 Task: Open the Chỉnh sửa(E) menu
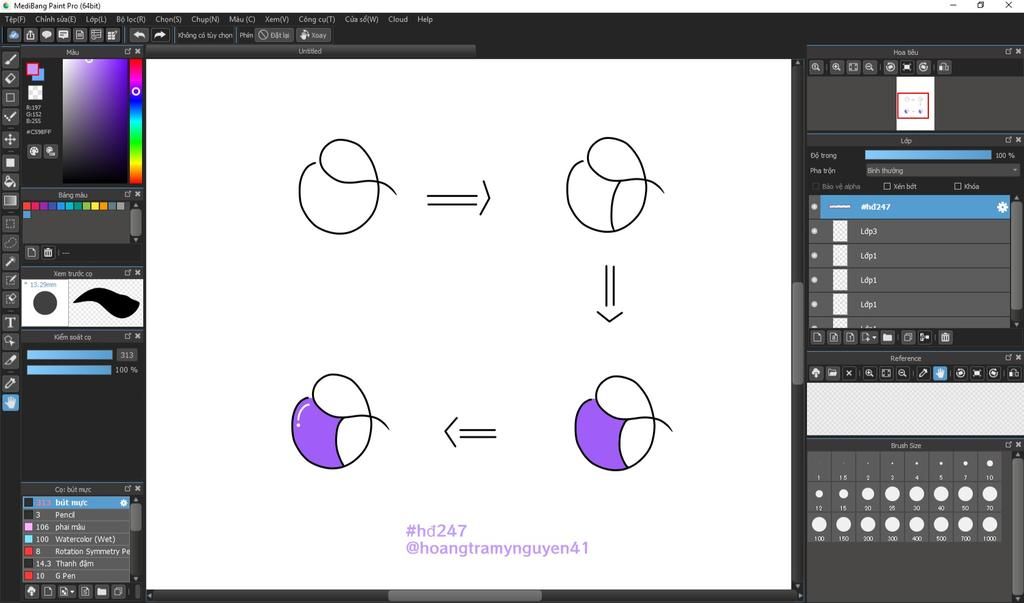[x=56, y=20]
